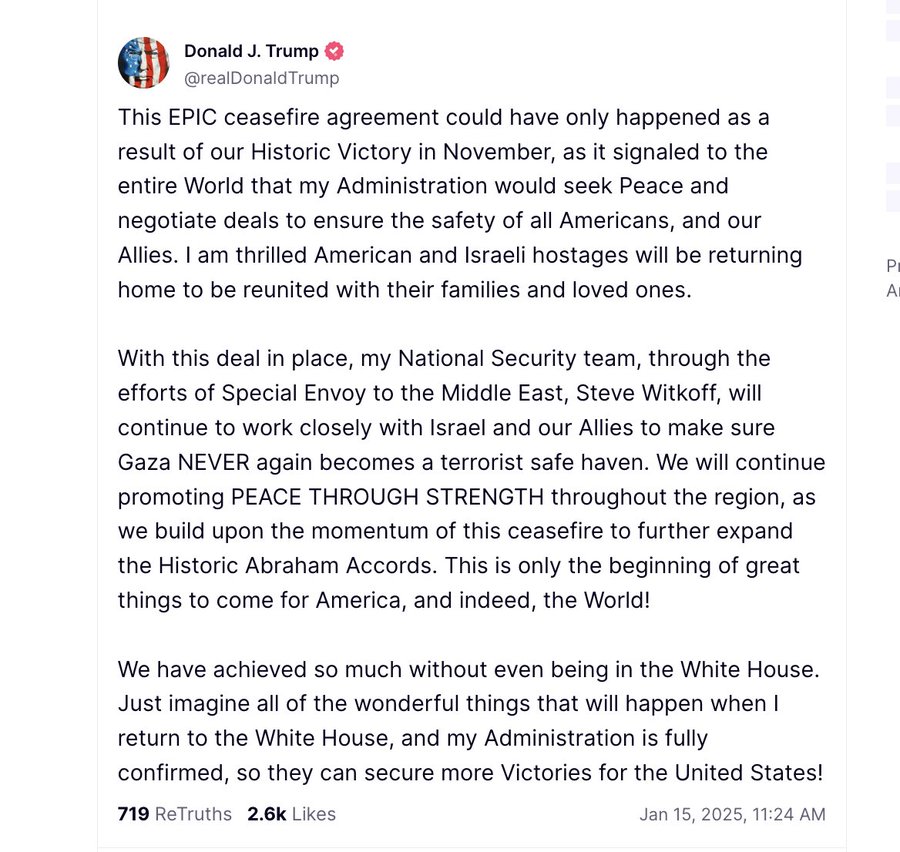Open the Donald J. Trump display name

click(251, 51)
